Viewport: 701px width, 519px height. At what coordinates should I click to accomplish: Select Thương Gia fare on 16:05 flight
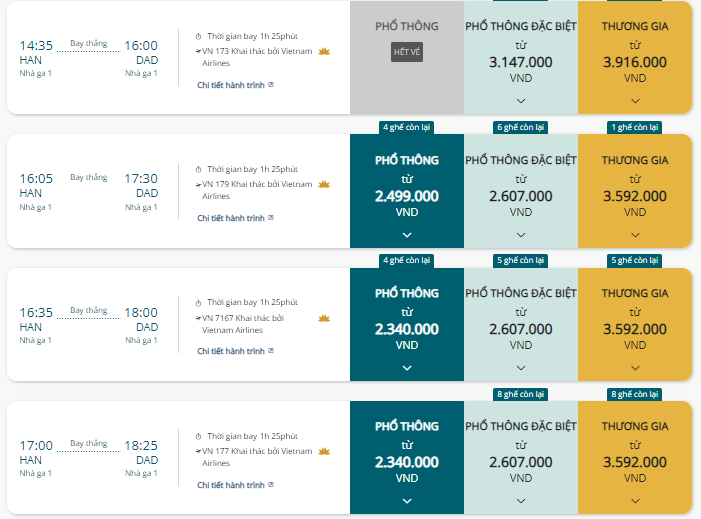point(635,191)
